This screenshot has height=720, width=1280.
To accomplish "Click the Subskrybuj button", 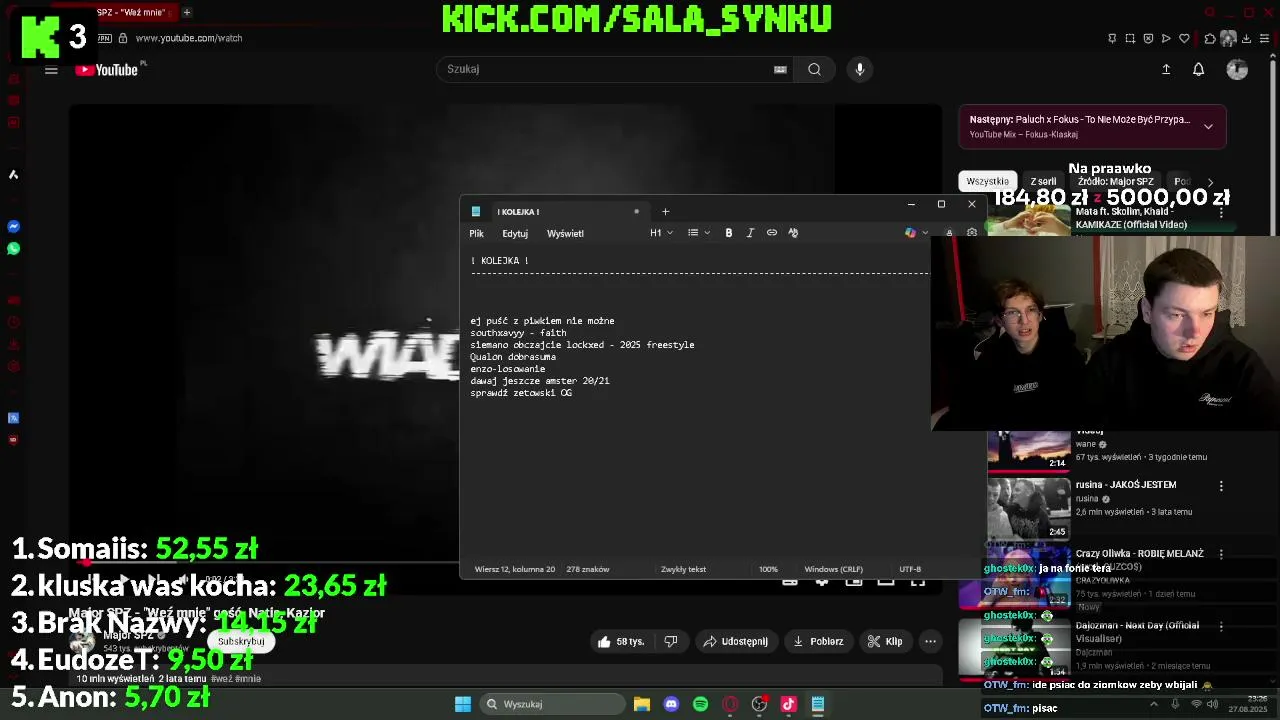I will (241, 641).
